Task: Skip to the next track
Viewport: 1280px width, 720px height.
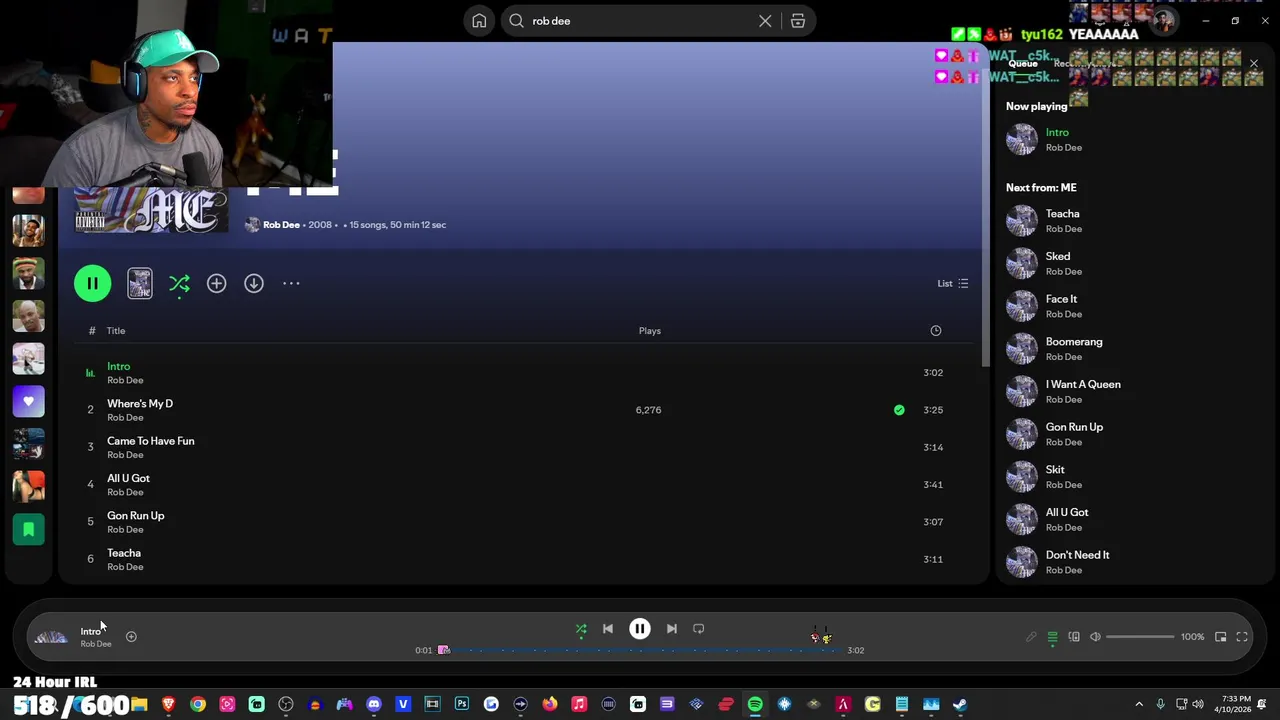Action: pyautogui.click(x=672, y=629)
